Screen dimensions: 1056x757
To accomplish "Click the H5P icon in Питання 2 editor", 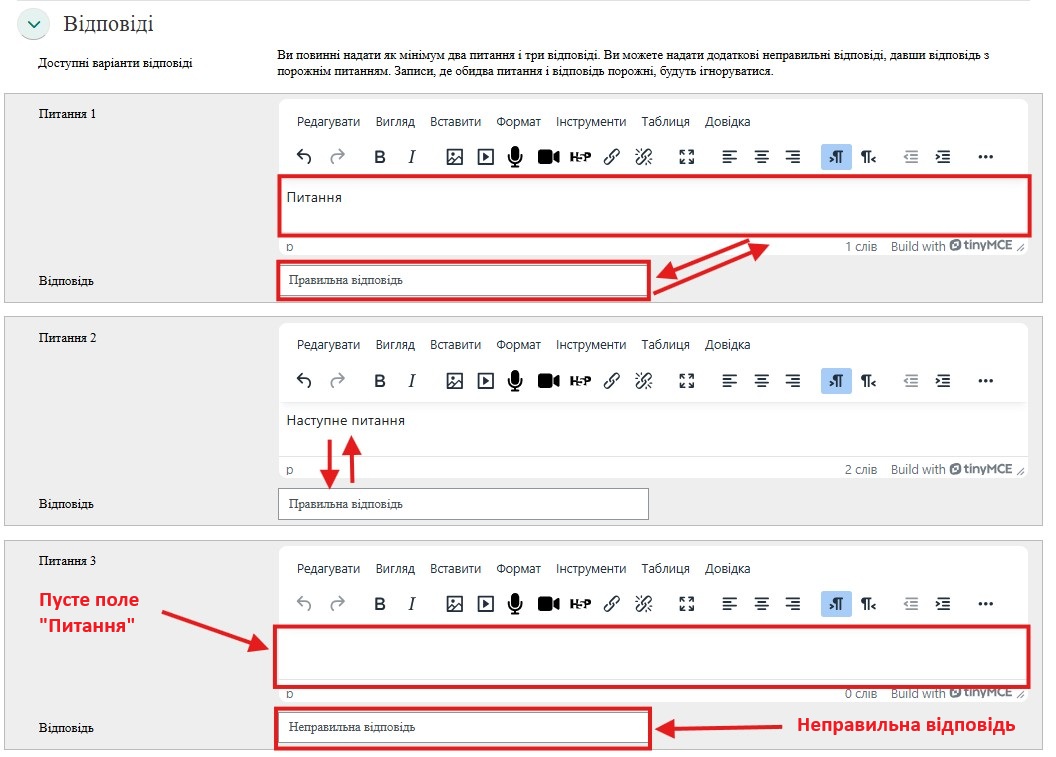I will click(580, 381).
